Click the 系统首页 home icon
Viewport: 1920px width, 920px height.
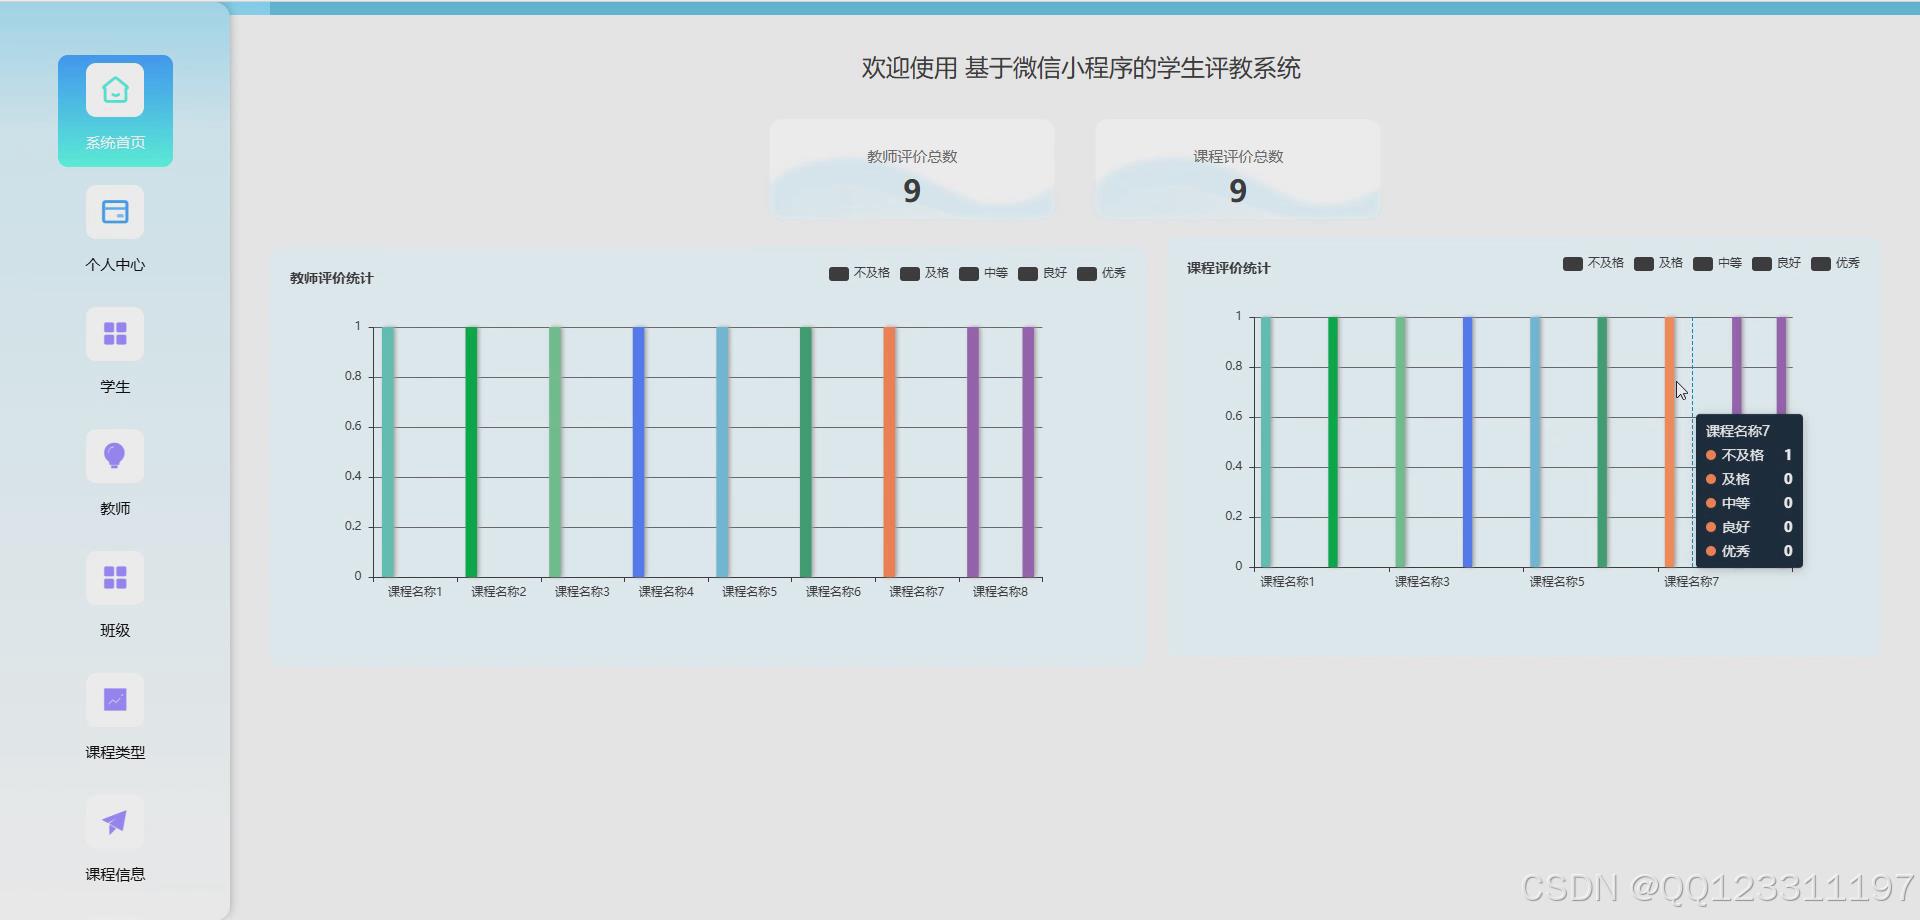pyautogui.click(x=115, y=88)
